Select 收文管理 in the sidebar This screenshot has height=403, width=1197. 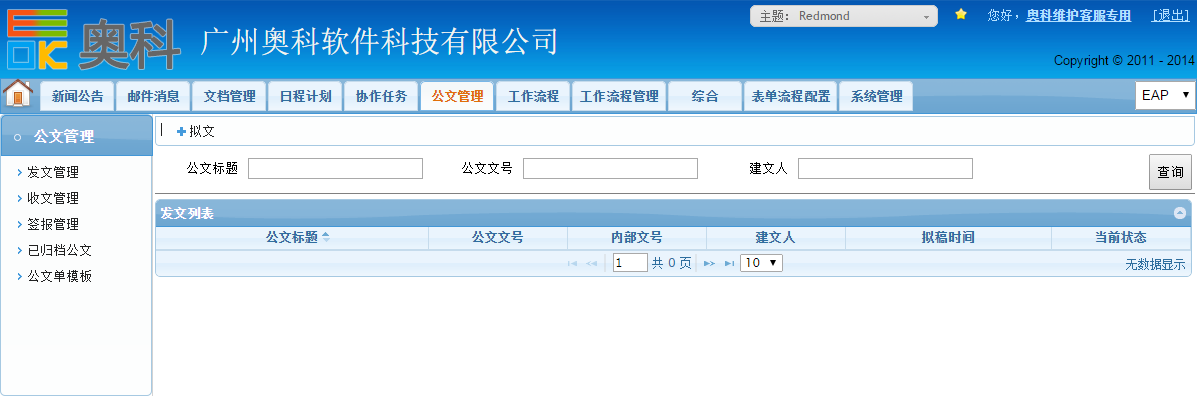tap(53, 198)
